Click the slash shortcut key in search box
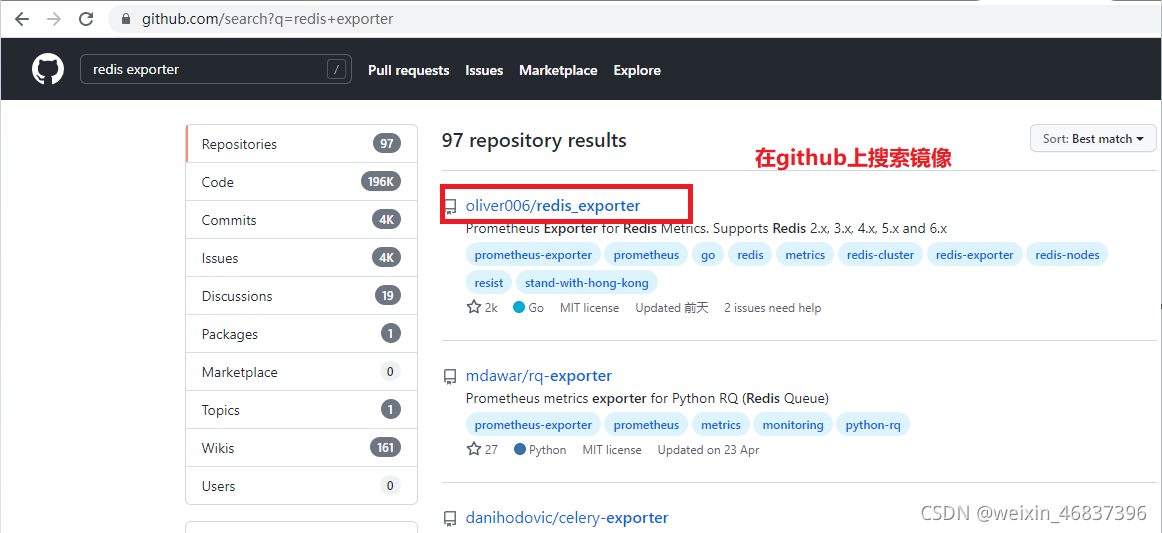This screenshot has height=533, width=1162. coord(336,70)
